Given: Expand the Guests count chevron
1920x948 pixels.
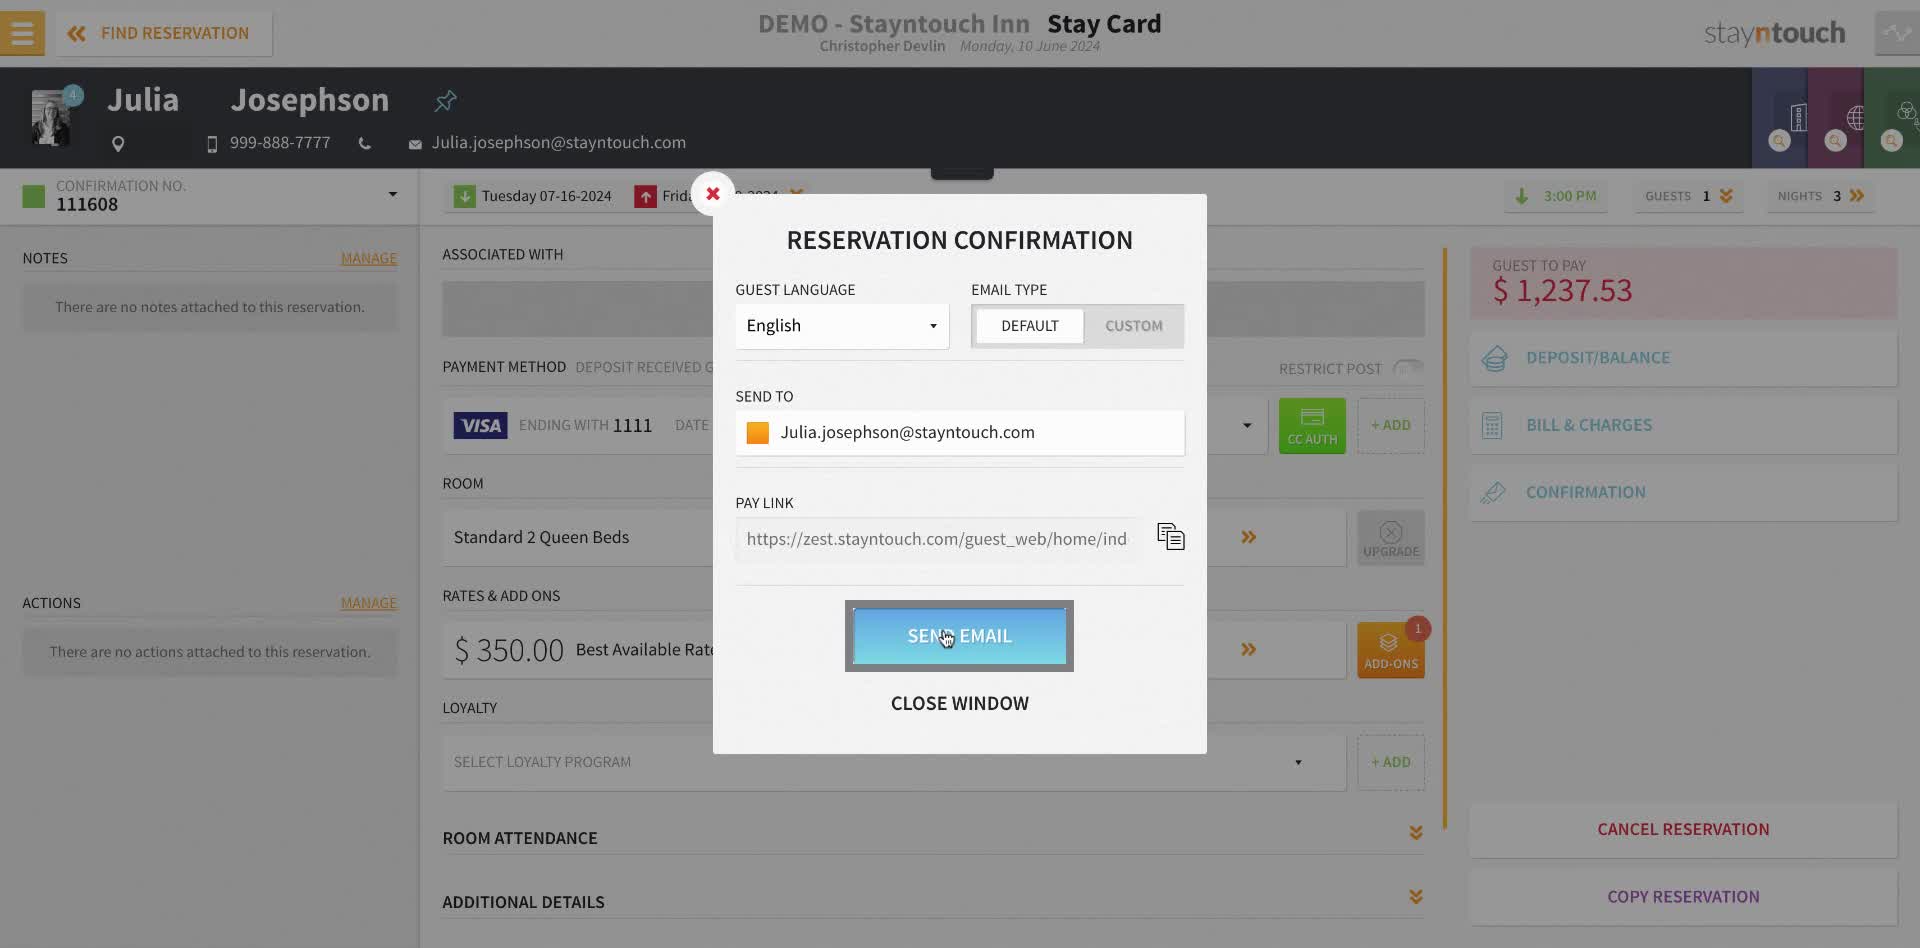Looking at the screenshot, I should click(x=1726, y=196).
